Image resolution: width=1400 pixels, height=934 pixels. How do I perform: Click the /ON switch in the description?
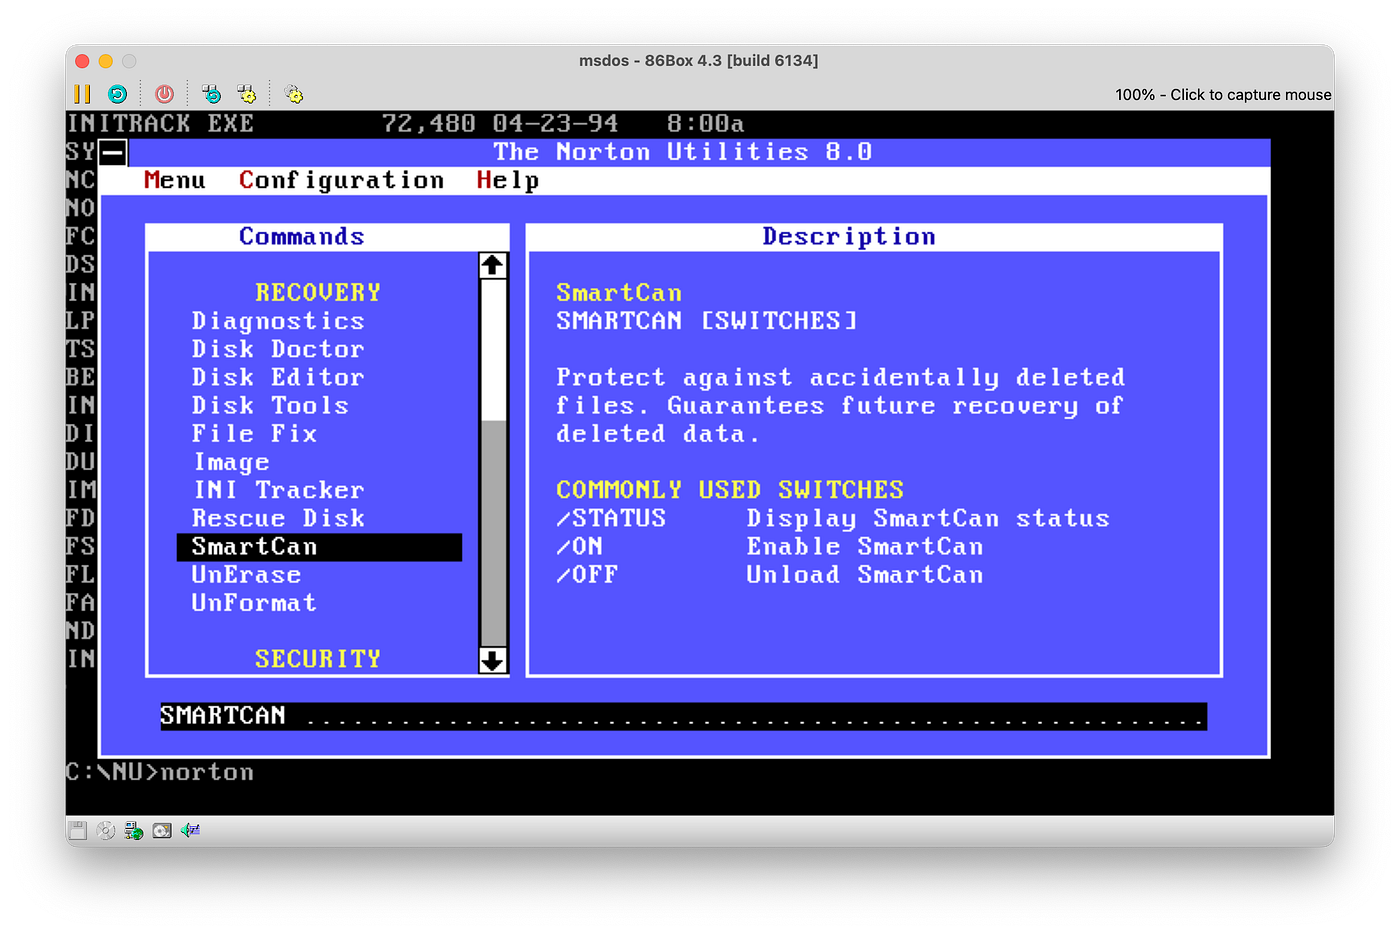coord(580,547)
